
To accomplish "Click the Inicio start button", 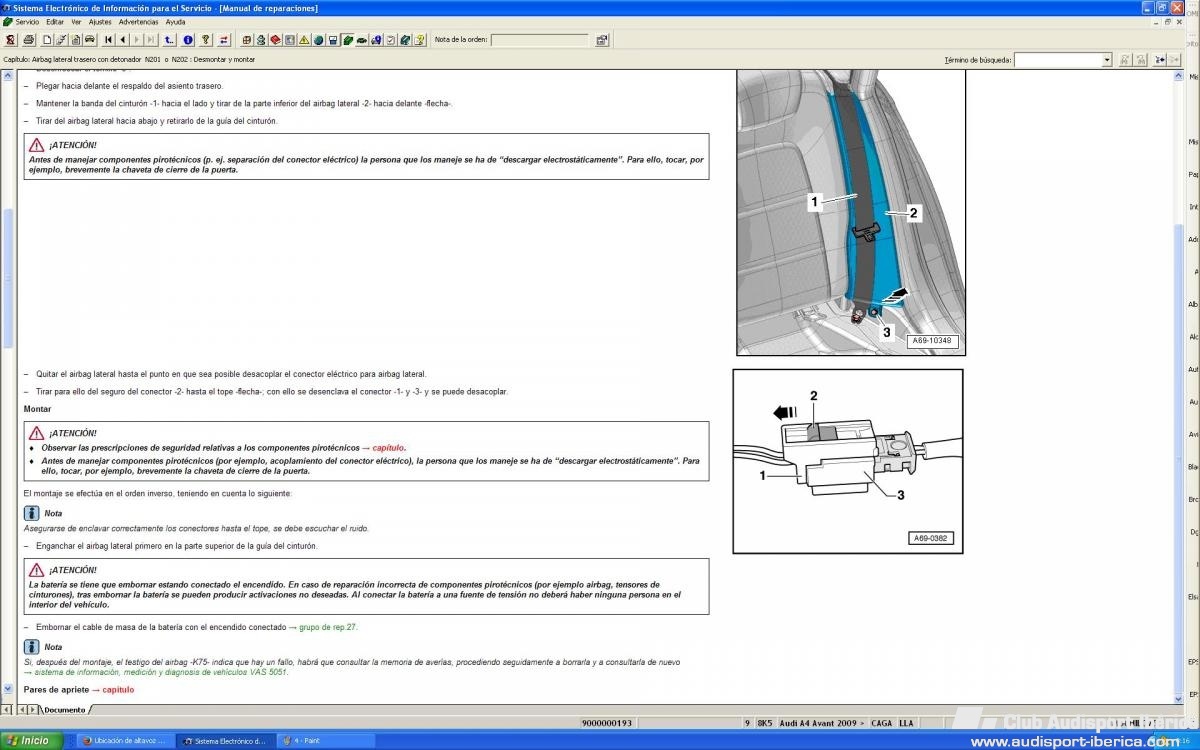I will point(32,741).
